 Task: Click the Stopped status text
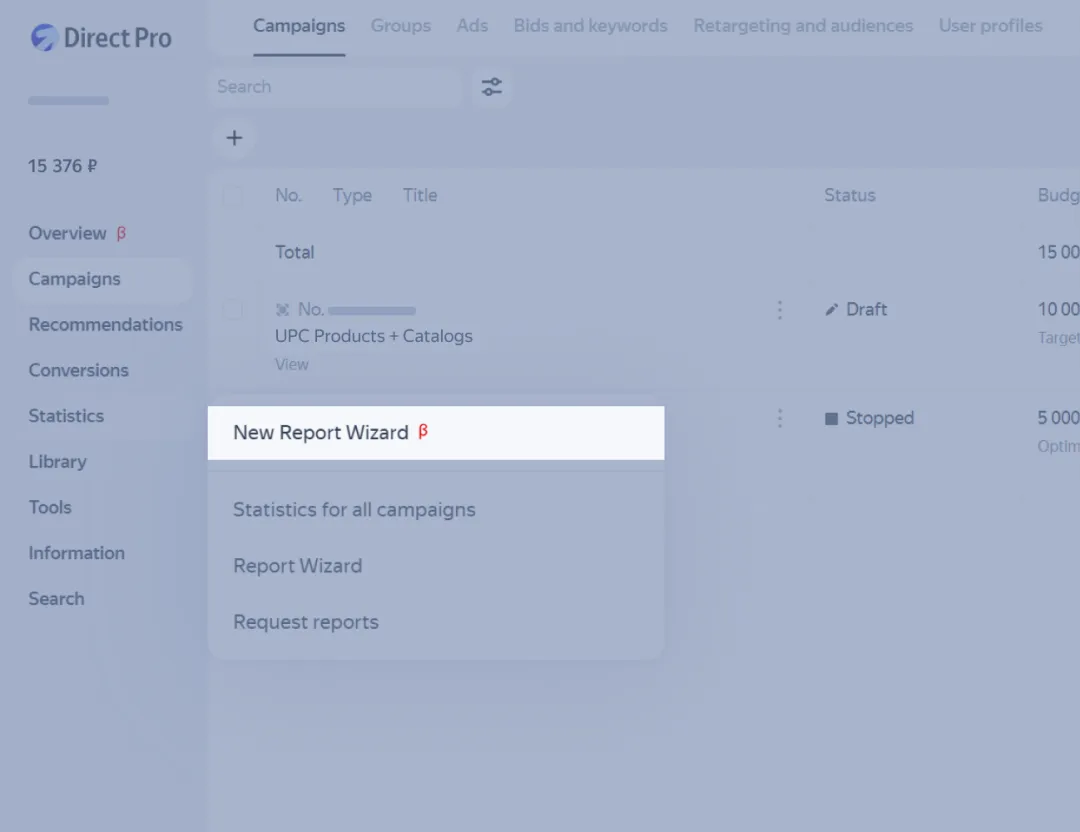(x=880, y=418)
